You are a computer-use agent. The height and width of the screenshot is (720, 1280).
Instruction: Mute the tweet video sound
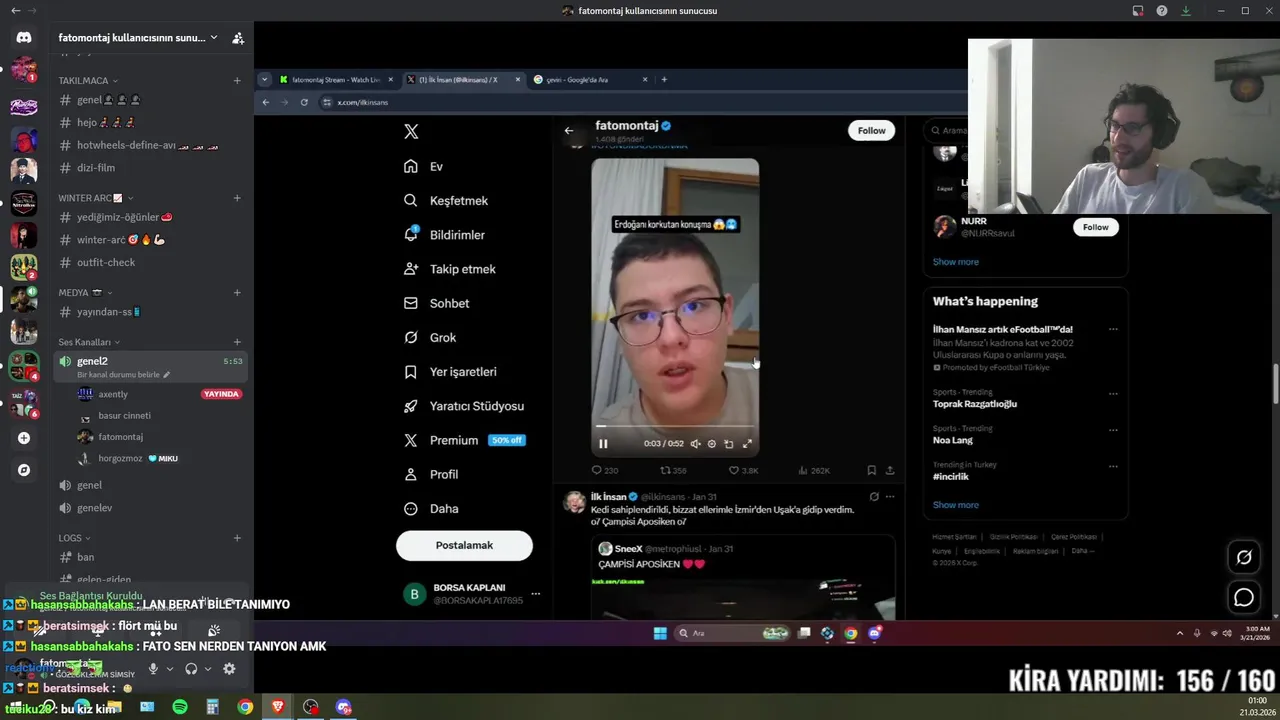(696, 444)
